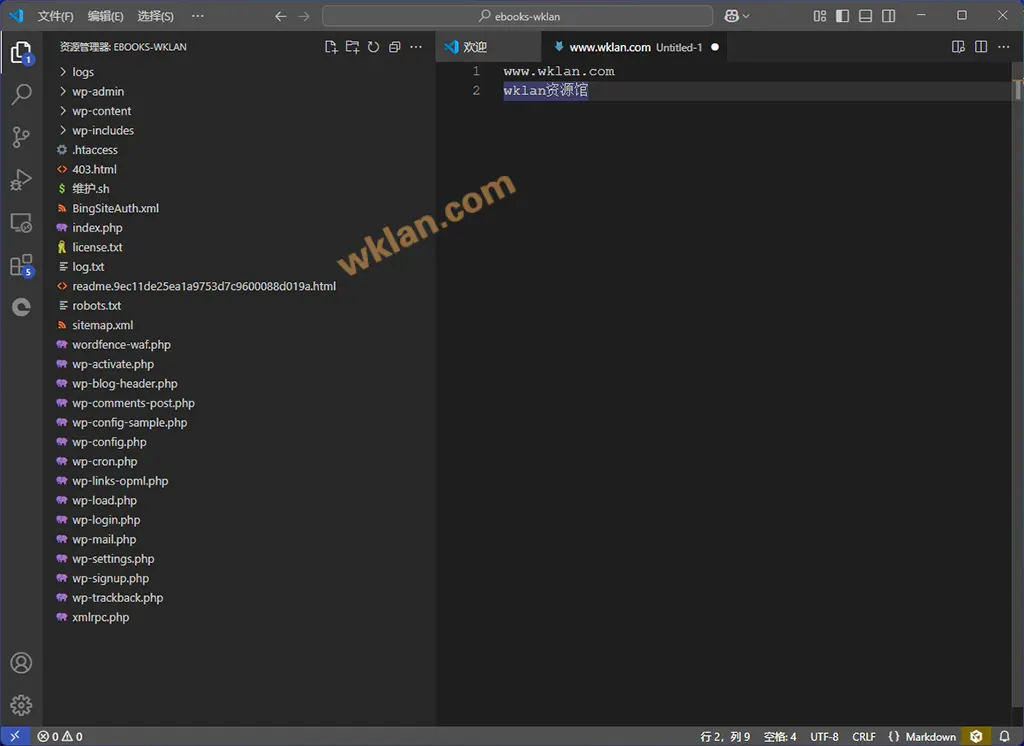Open editor more actions menu

tap(1004, 47)
